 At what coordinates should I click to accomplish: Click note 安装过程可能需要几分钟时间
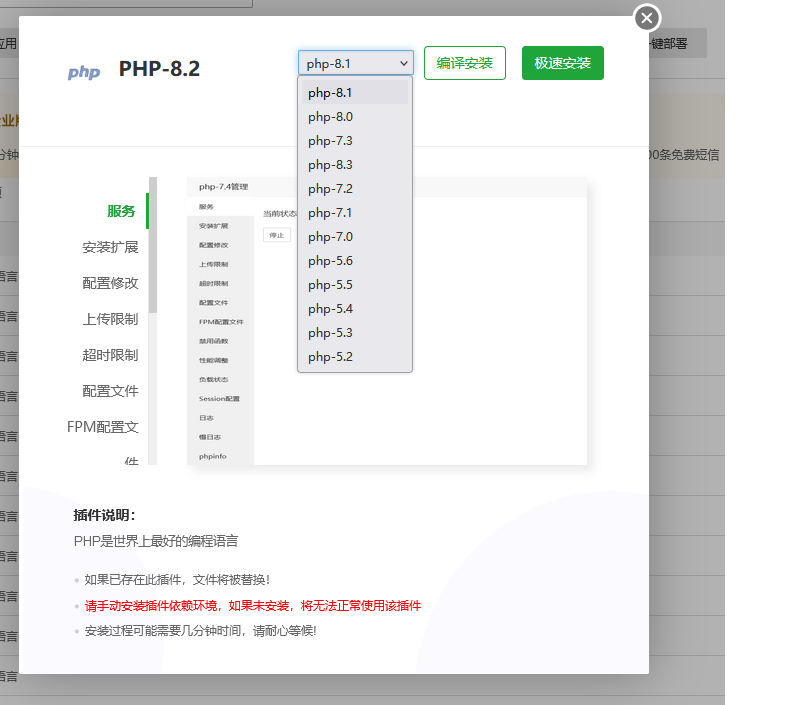(x=201, y=631)
